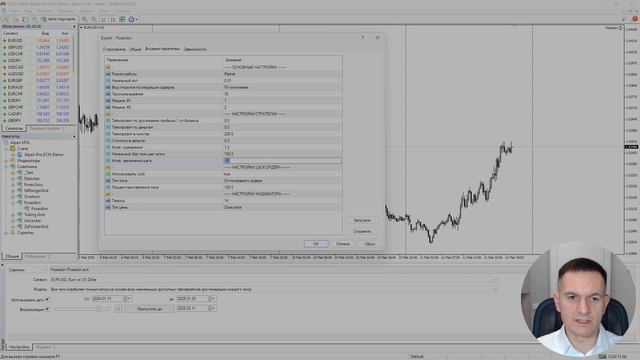This screenshot has width=640, height=360.
Task: Open the От date picker dropdown
Action: click(129, 299)
